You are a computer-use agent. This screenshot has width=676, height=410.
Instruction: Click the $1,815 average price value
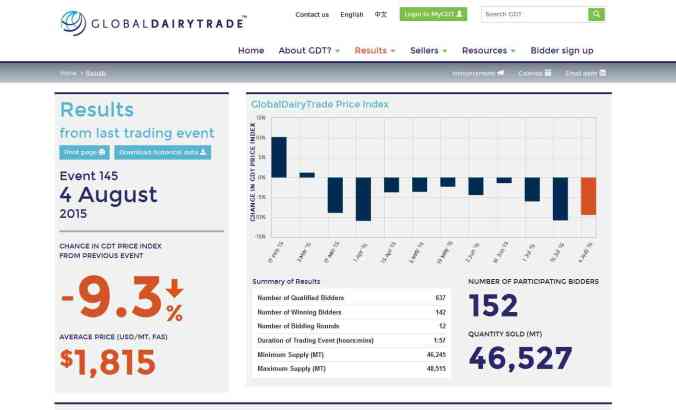click(x=107, y=363)
